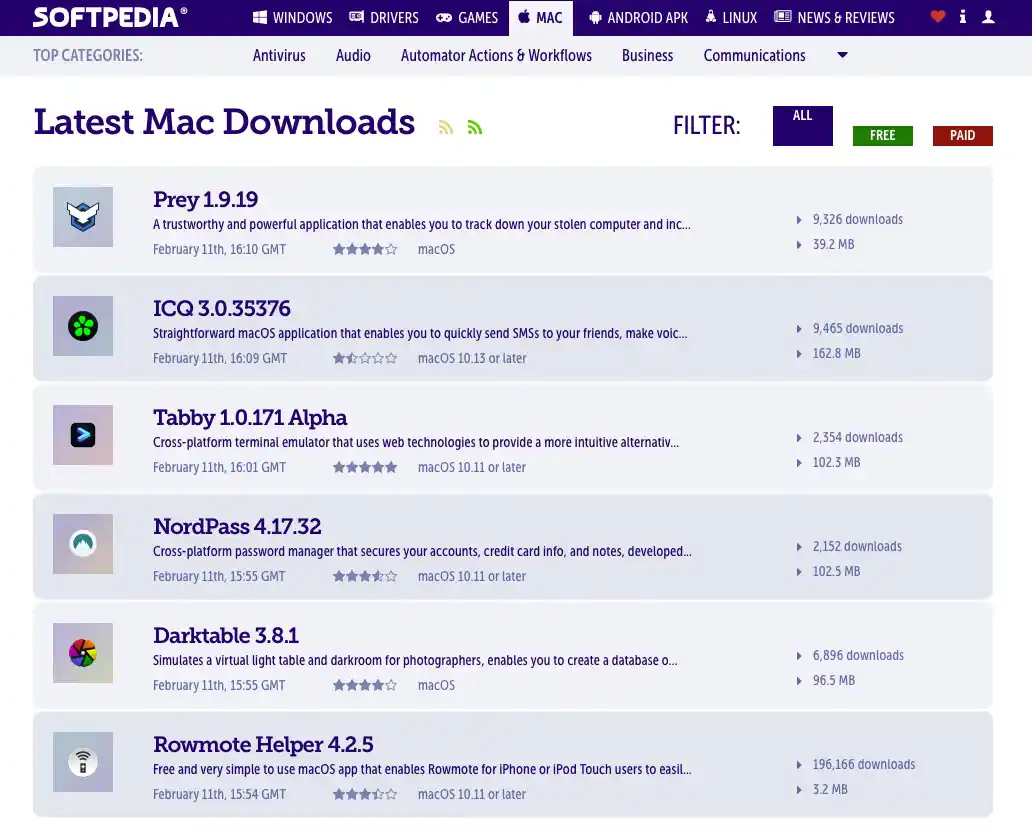This screenshot has width=1032, height=829.
Task: Open the Rowmote Helper 4.2.5 link
Action: point(263,745)
